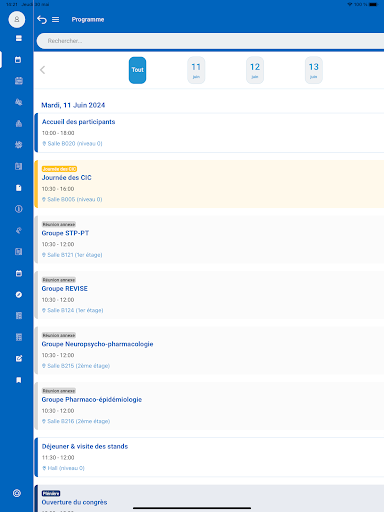Tap the back arrow in header

(42, 20)
